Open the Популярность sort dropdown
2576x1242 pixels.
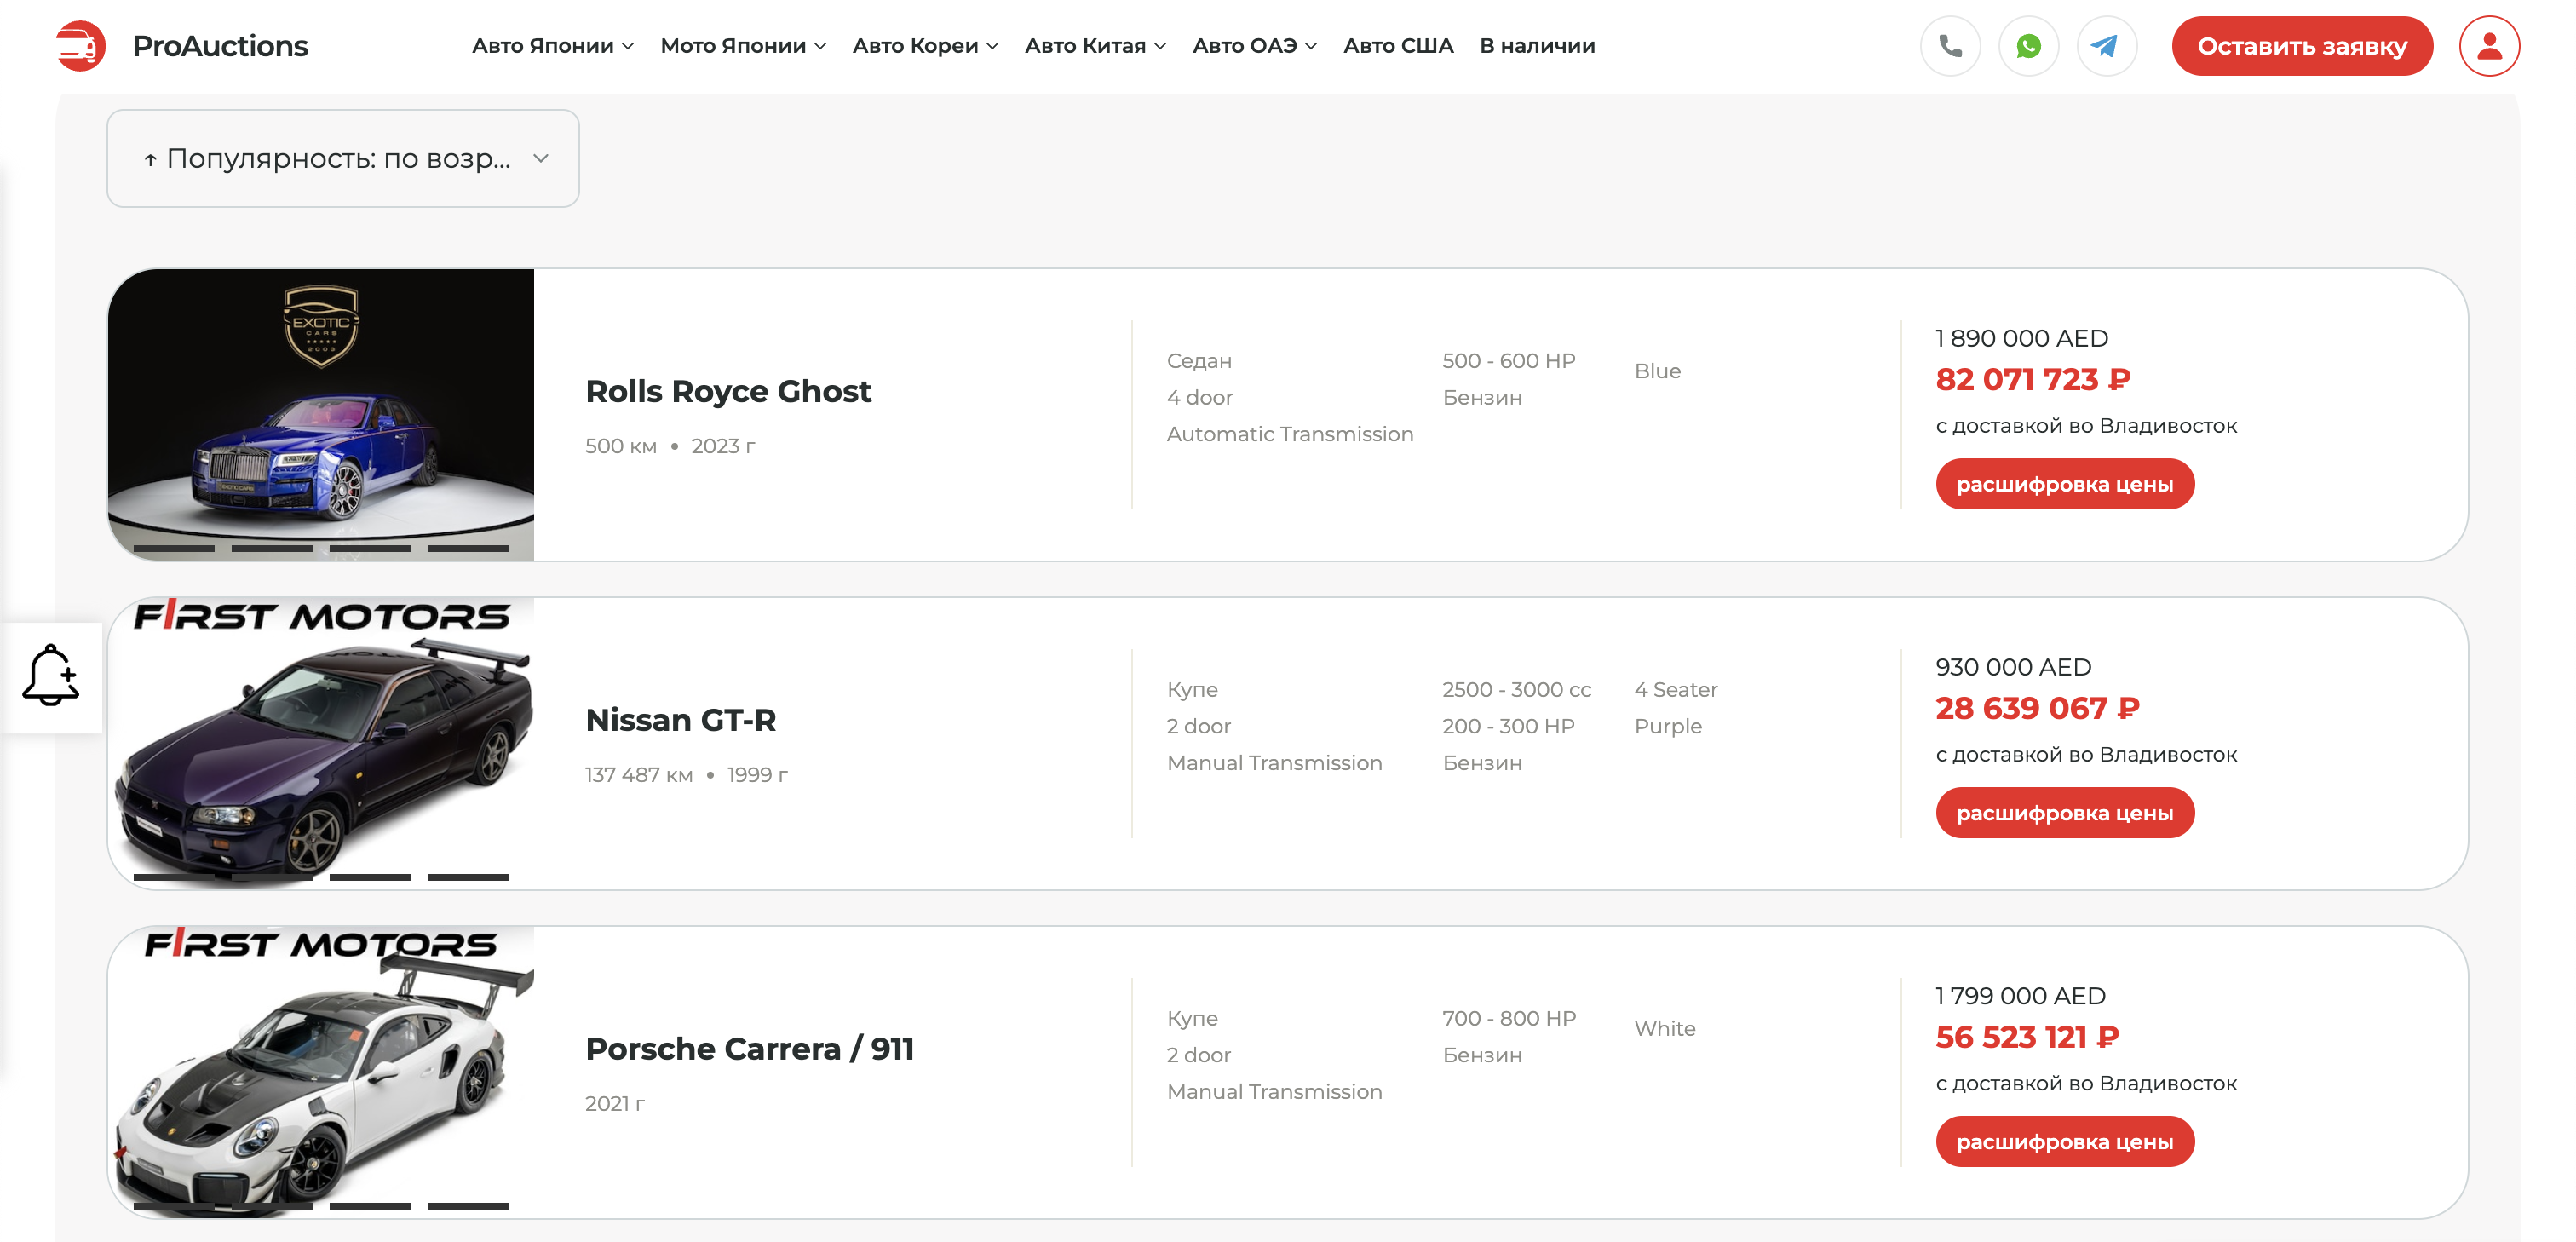coord(343,159)
